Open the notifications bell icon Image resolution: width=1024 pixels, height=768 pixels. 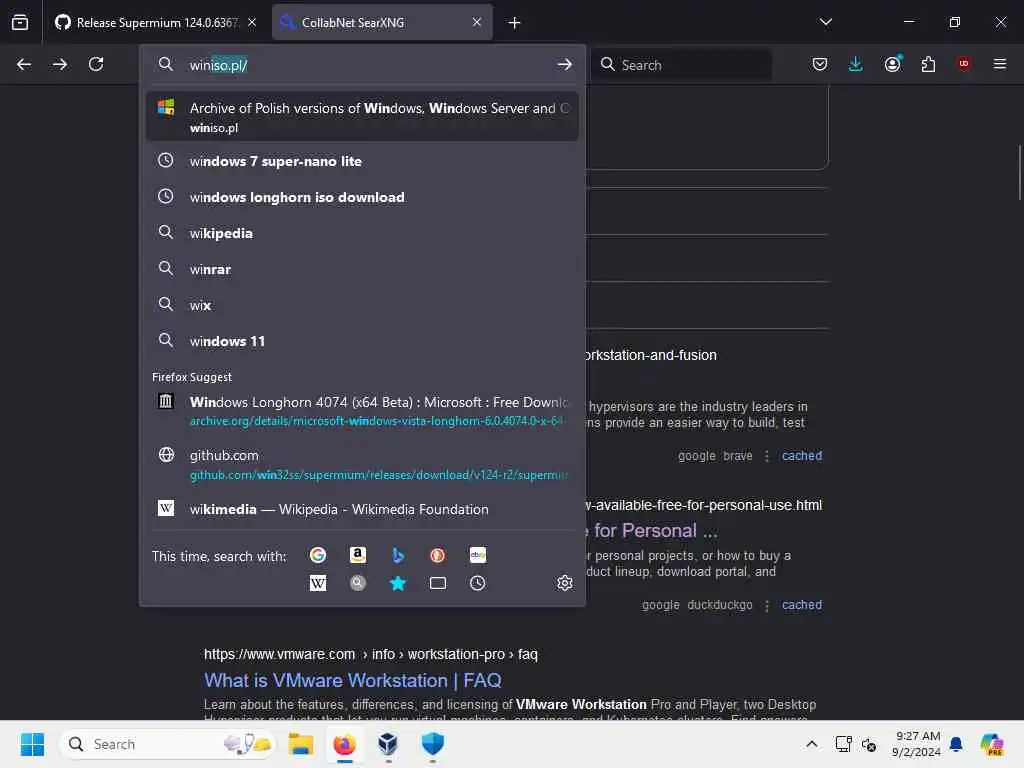(x=956, y=744)
